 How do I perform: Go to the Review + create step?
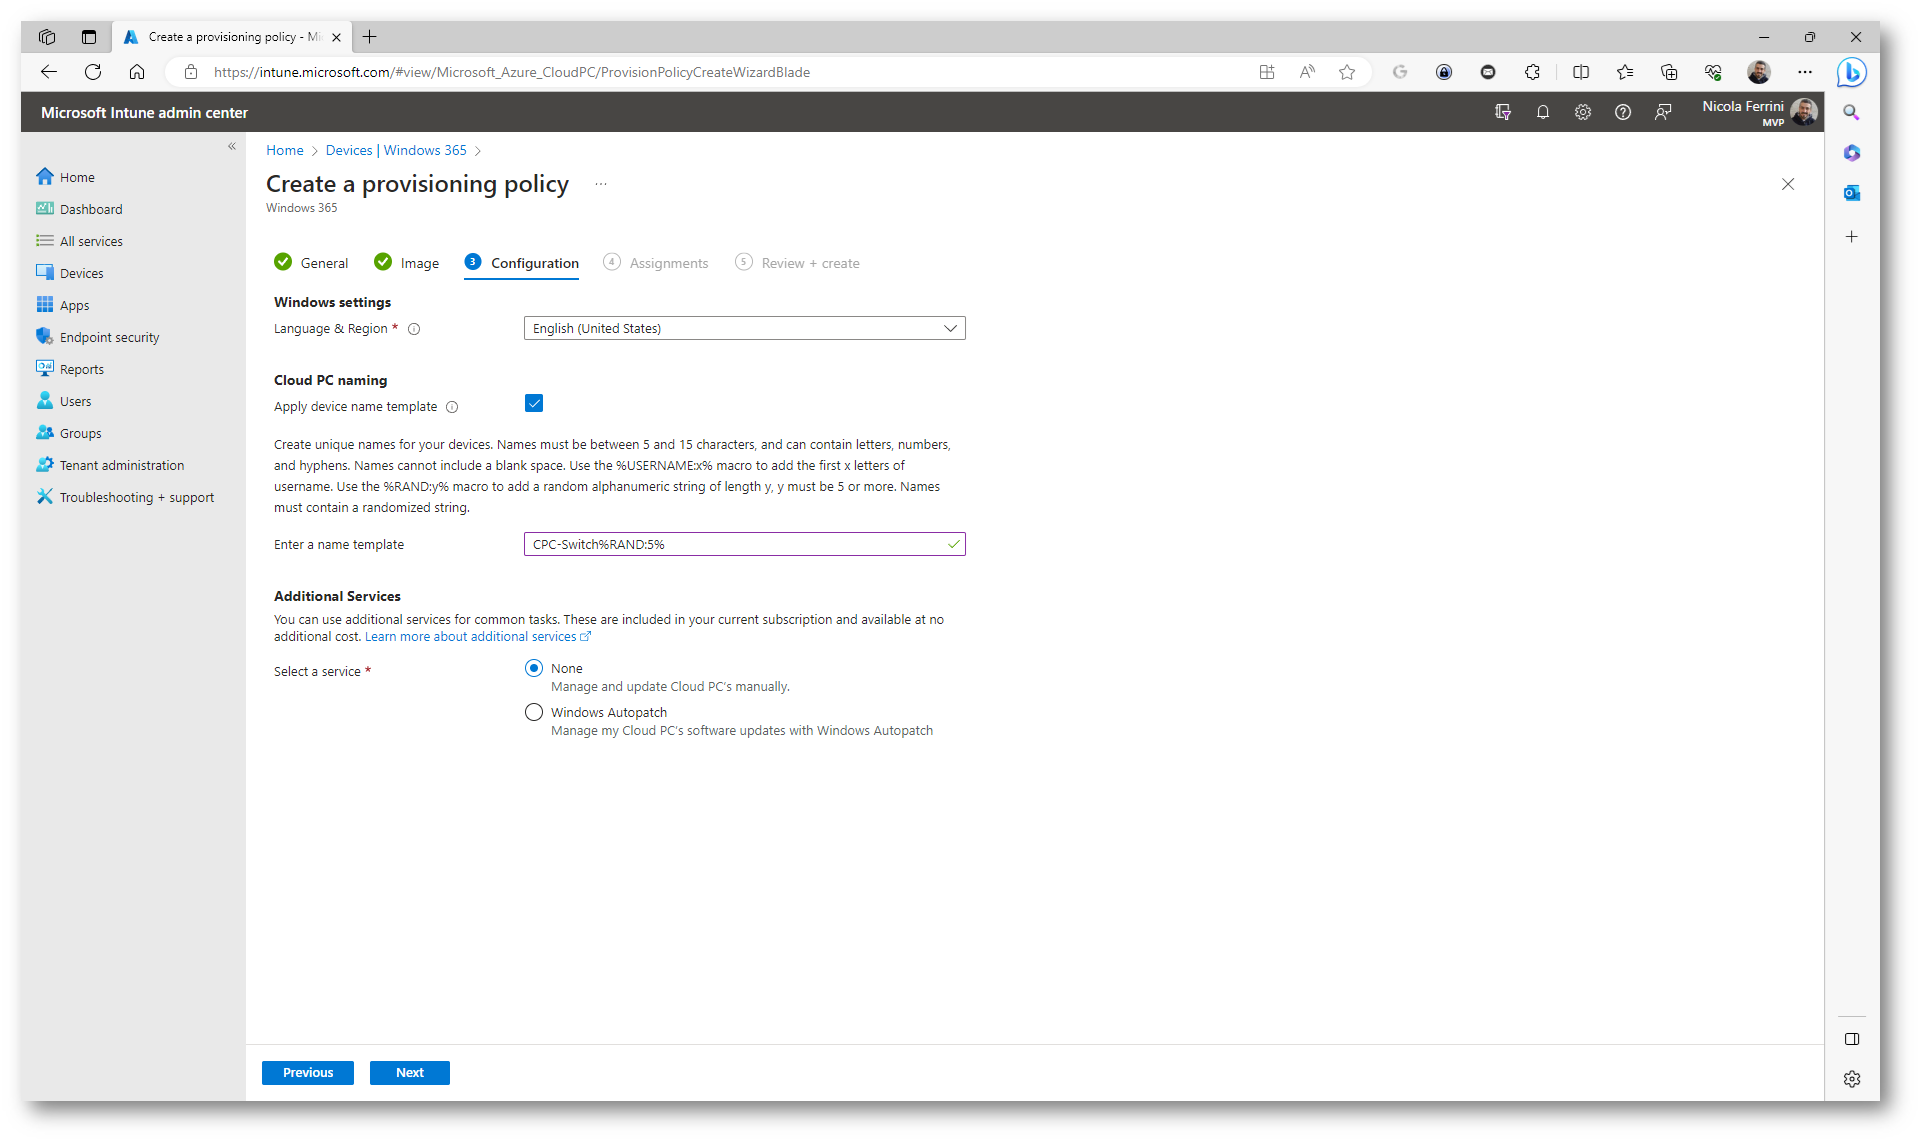797,263
